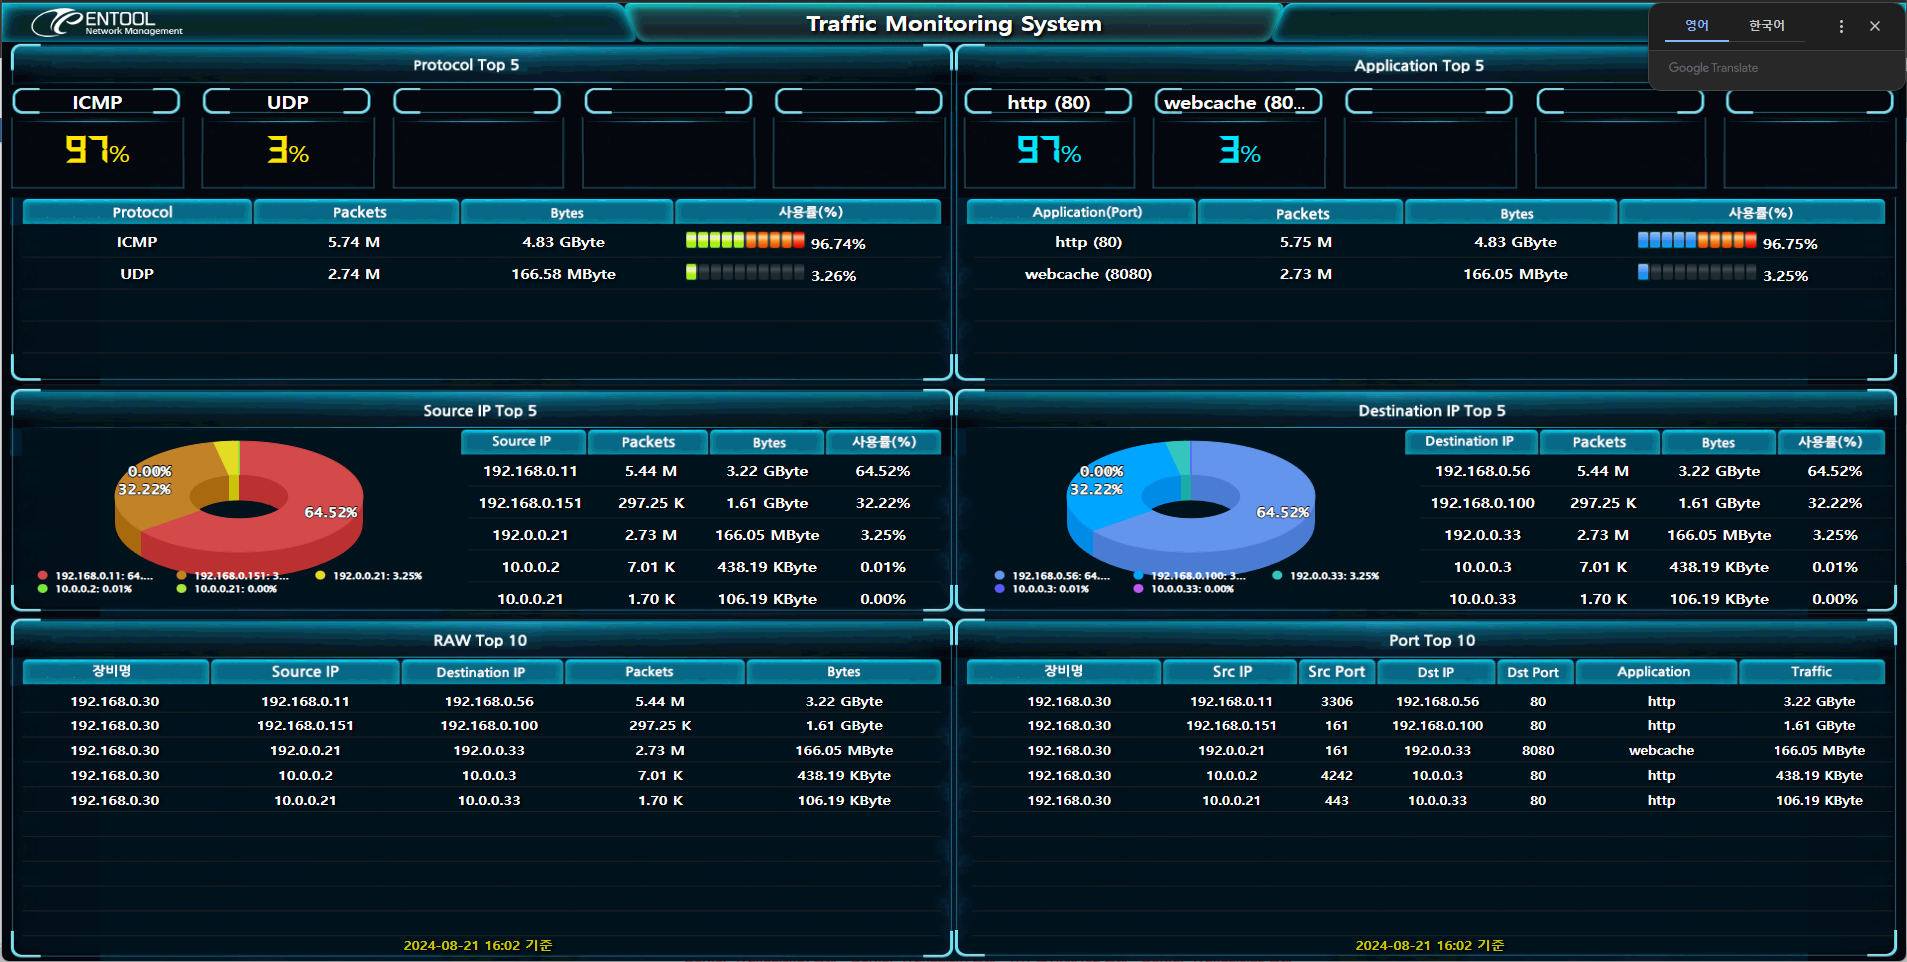Close the Google Translate popup
1907x962 pixels.
pyautogui.click(x=1875, y=27)
